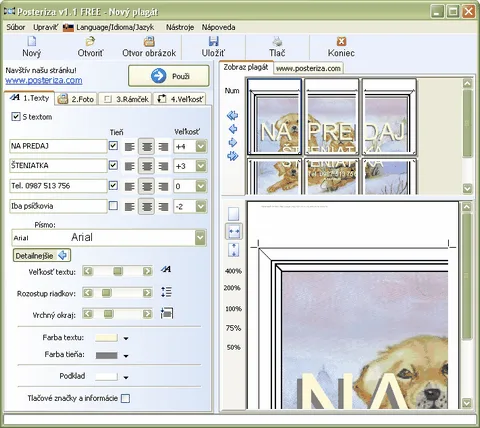Image resolution: width=480 pixels, height=428 pixels.
Task: Click in the Iba psíčkovia text field
Action: (58, 206)
